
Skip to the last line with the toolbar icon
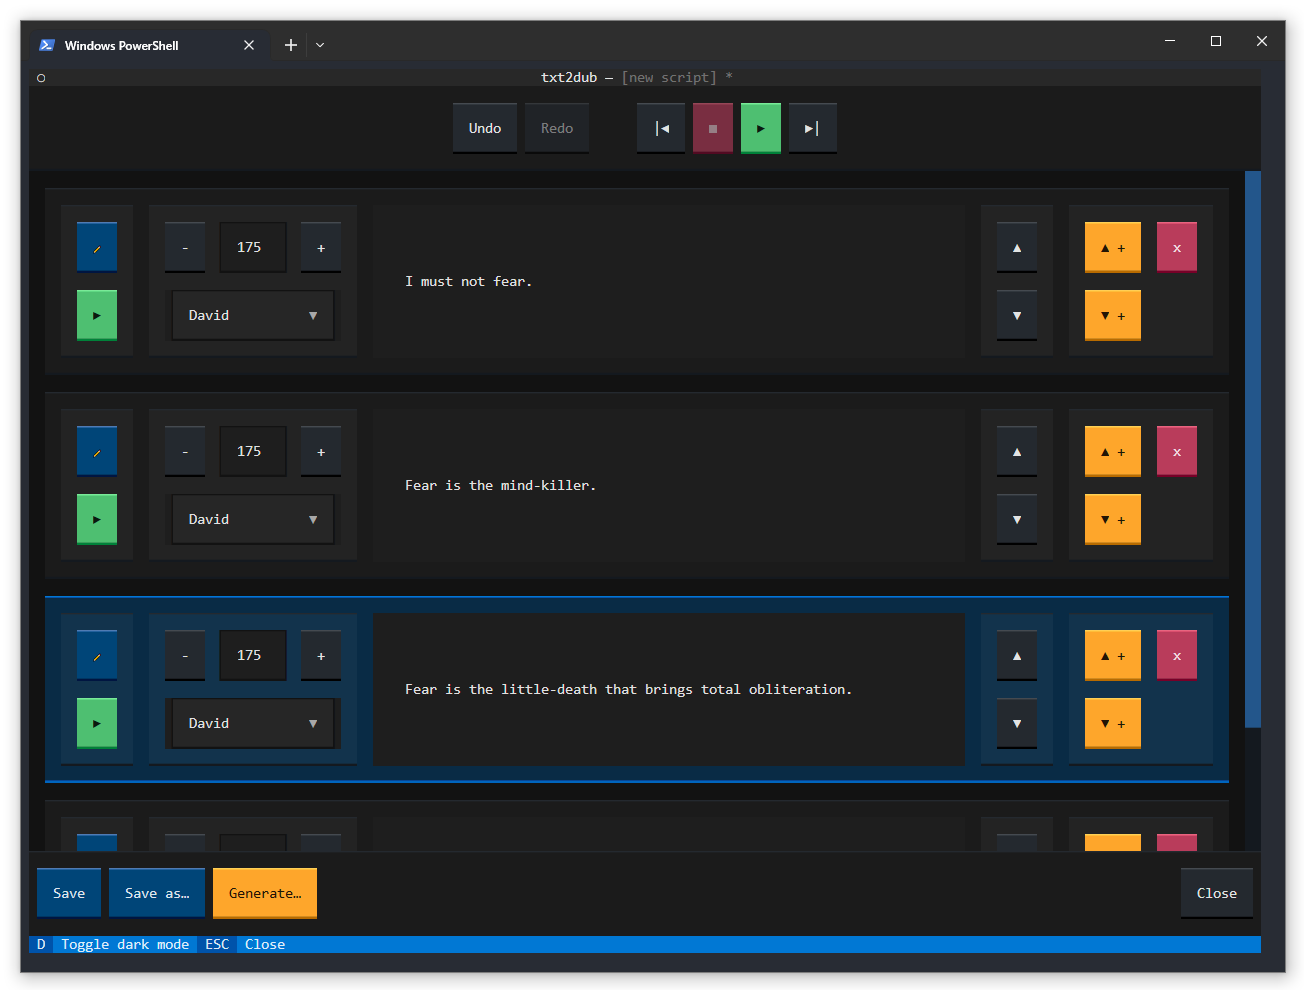coord(813,127)
